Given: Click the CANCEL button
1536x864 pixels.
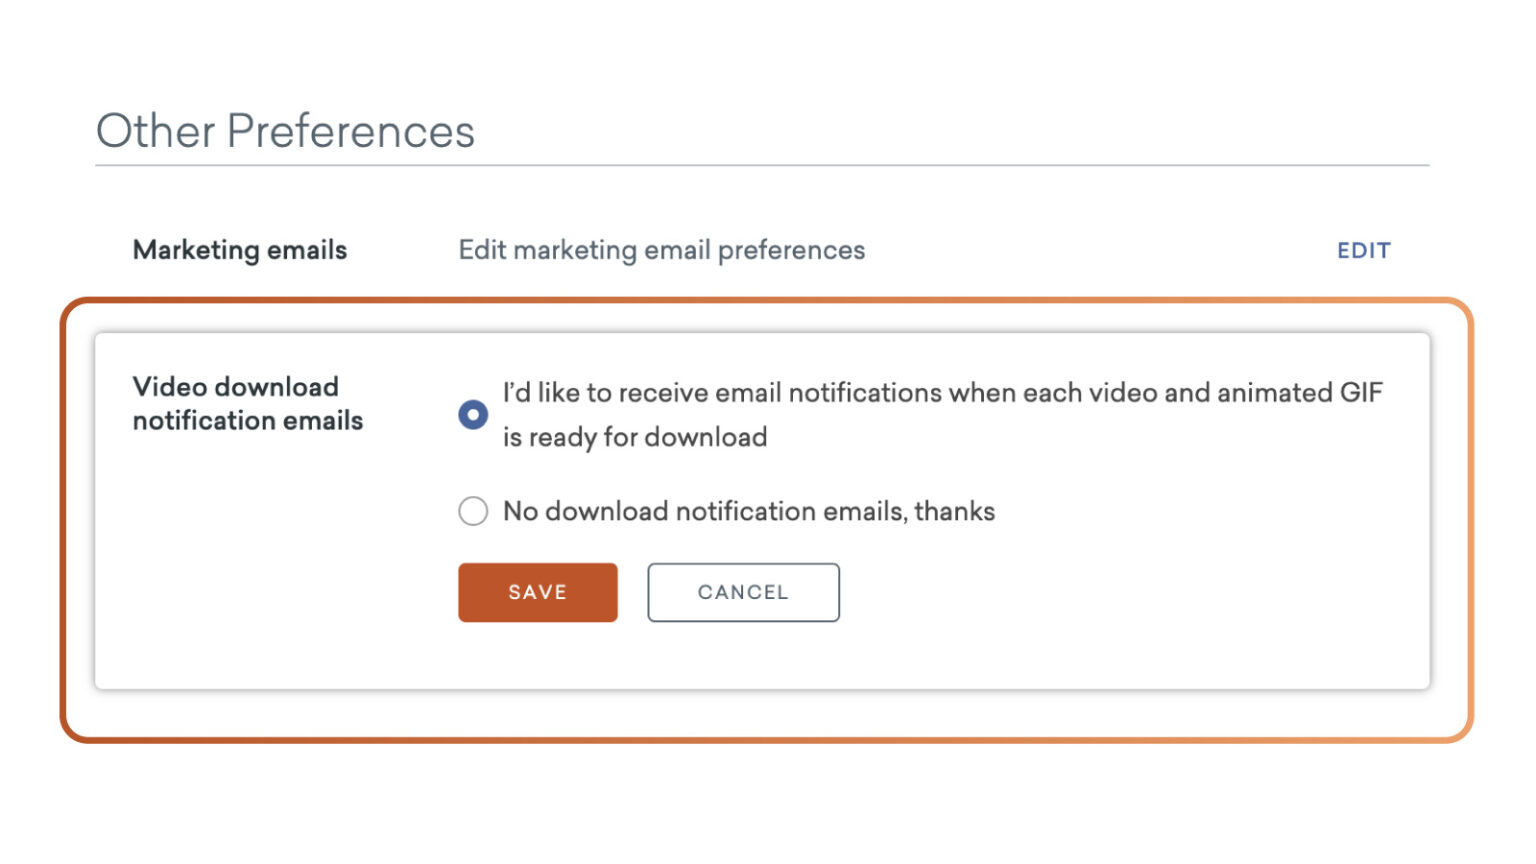Looking at the screenshot, I should [x=742, y=592].
